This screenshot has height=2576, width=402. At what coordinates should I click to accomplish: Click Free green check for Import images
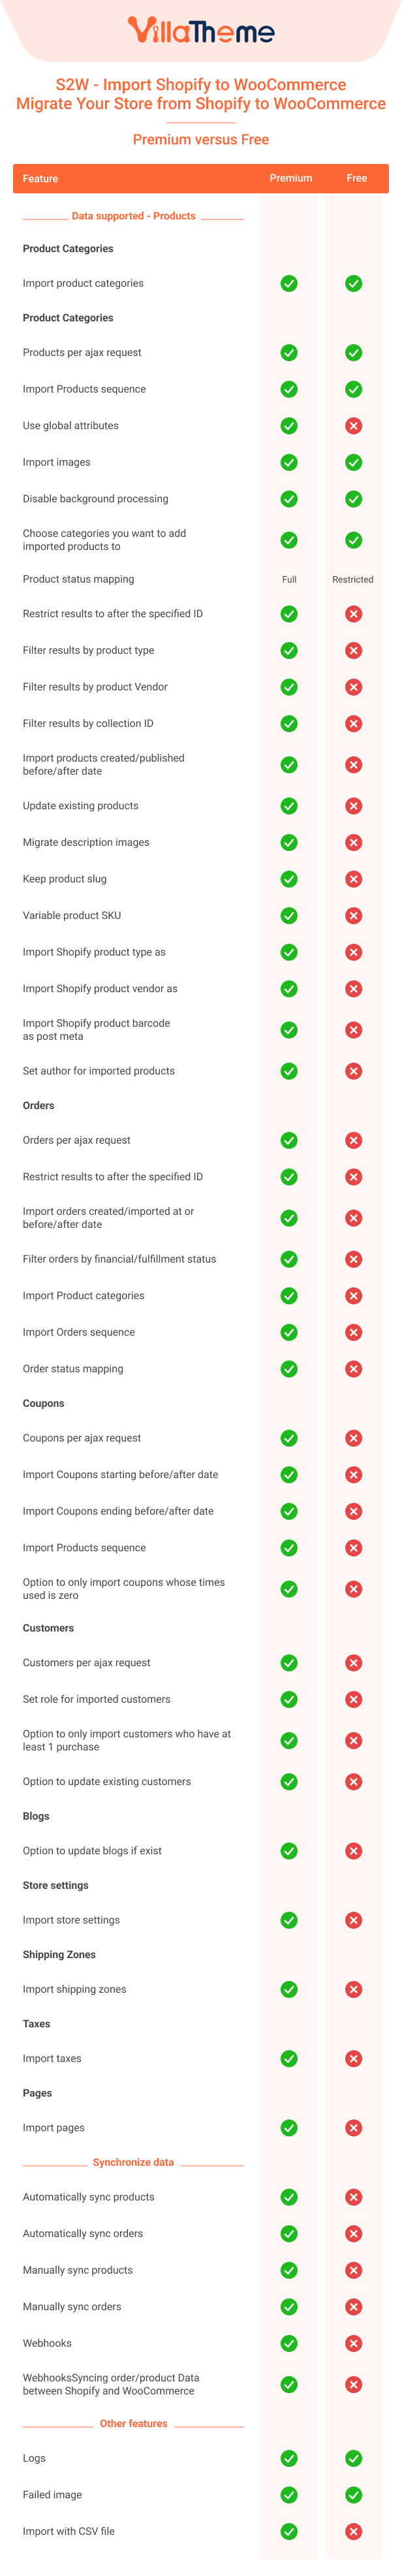point(353,462)
